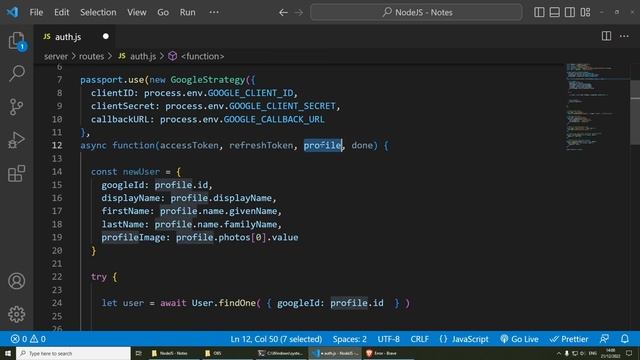Open the Extensions view
The height and width of the screenshot is (360, 640).
pos(16,173)
